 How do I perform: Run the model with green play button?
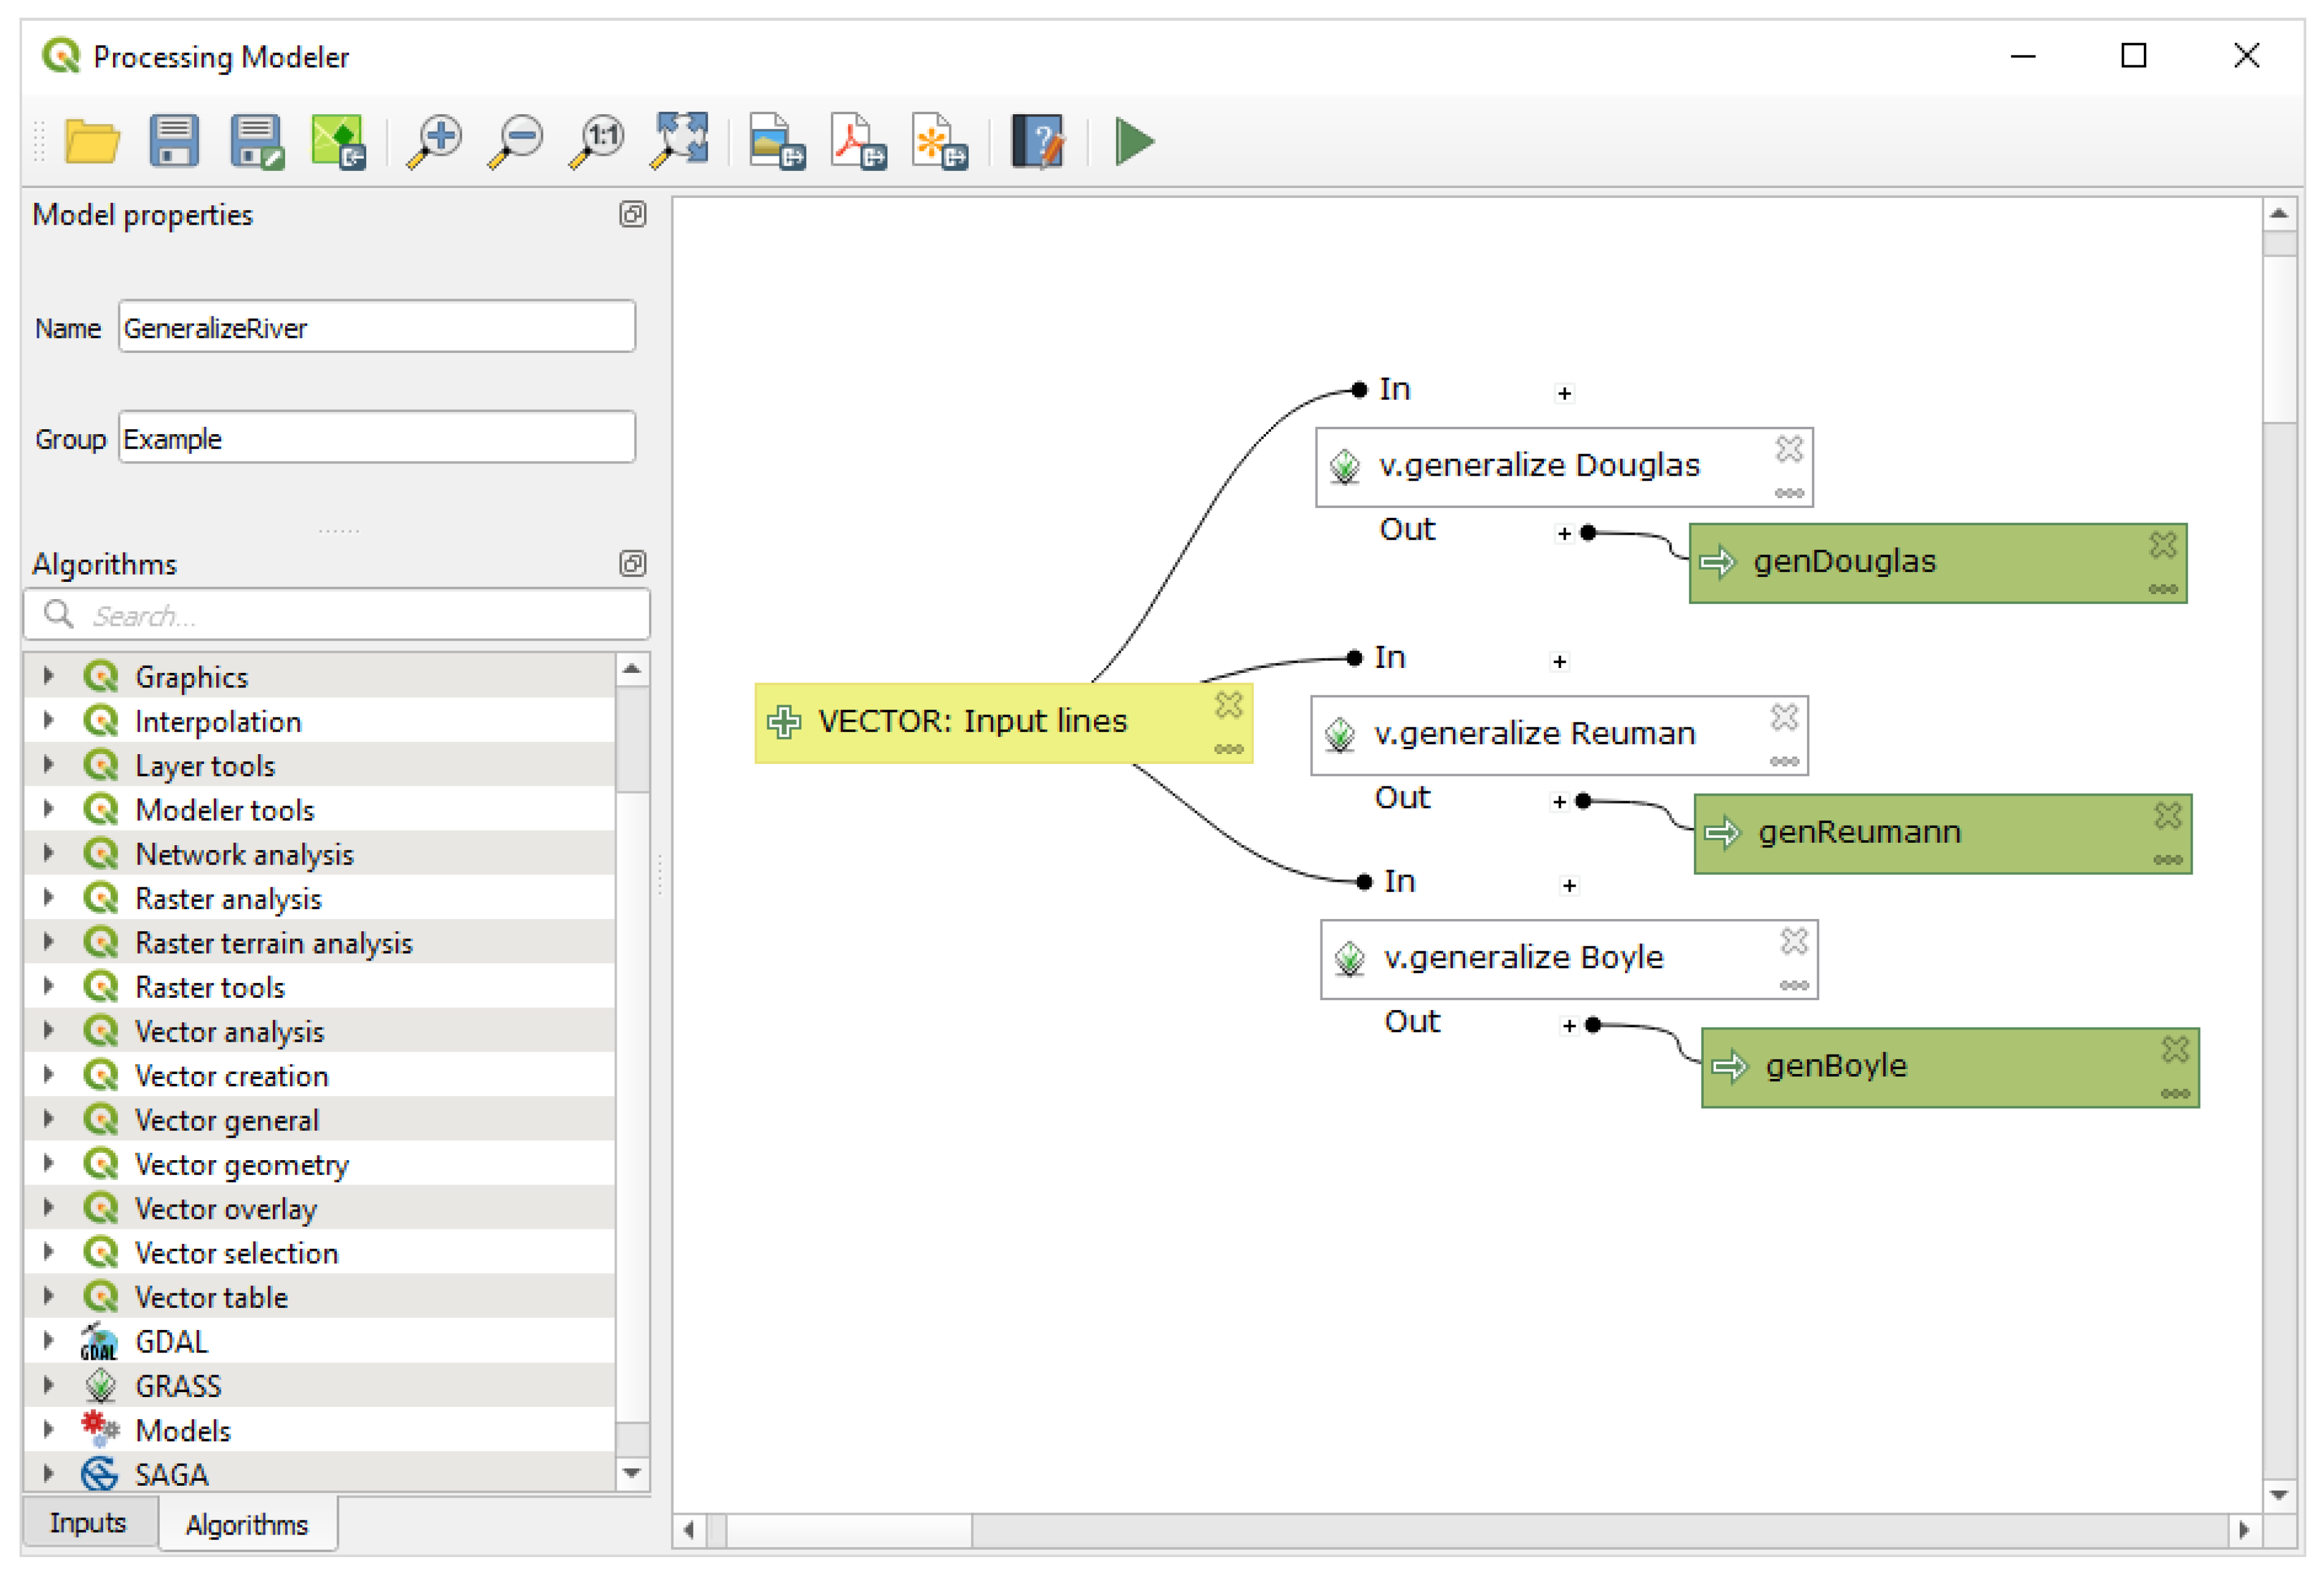pos(1134,141)
